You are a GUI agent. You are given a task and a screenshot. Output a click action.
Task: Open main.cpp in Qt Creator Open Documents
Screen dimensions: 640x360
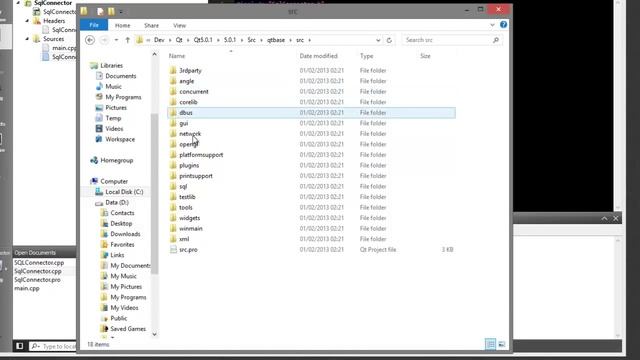[27, 288]
